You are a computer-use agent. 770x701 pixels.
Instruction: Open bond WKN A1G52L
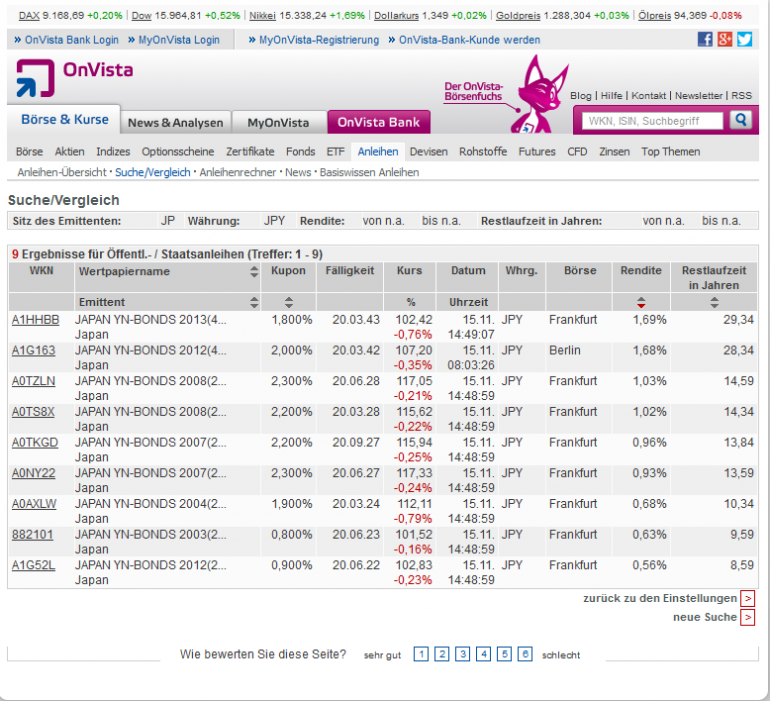tap(33, 565)
